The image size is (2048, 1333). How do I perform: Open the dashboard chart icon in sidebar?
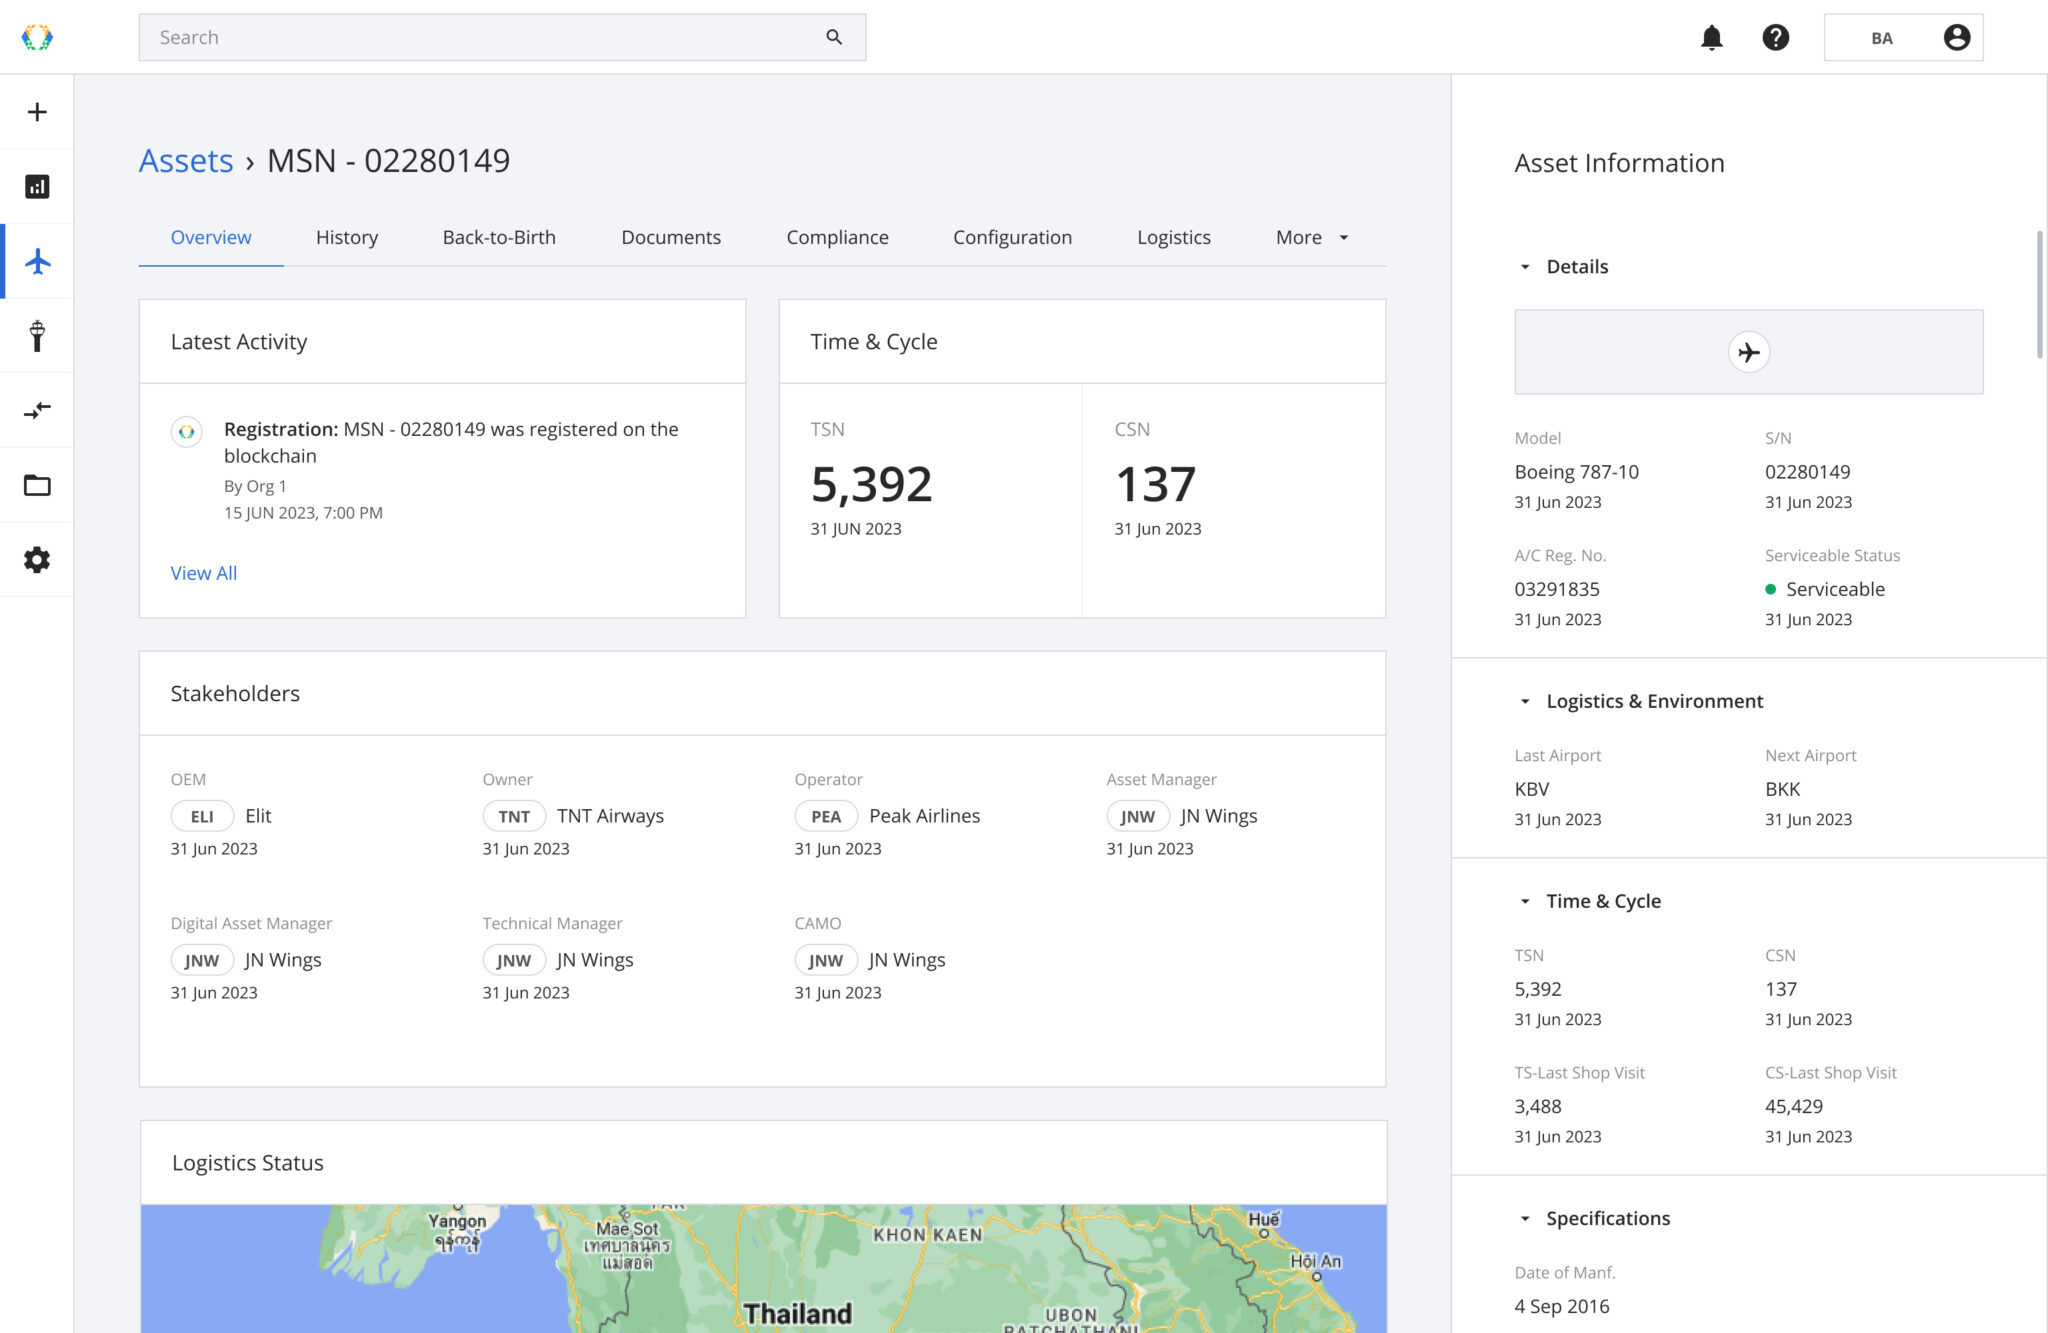pos(37,187)
